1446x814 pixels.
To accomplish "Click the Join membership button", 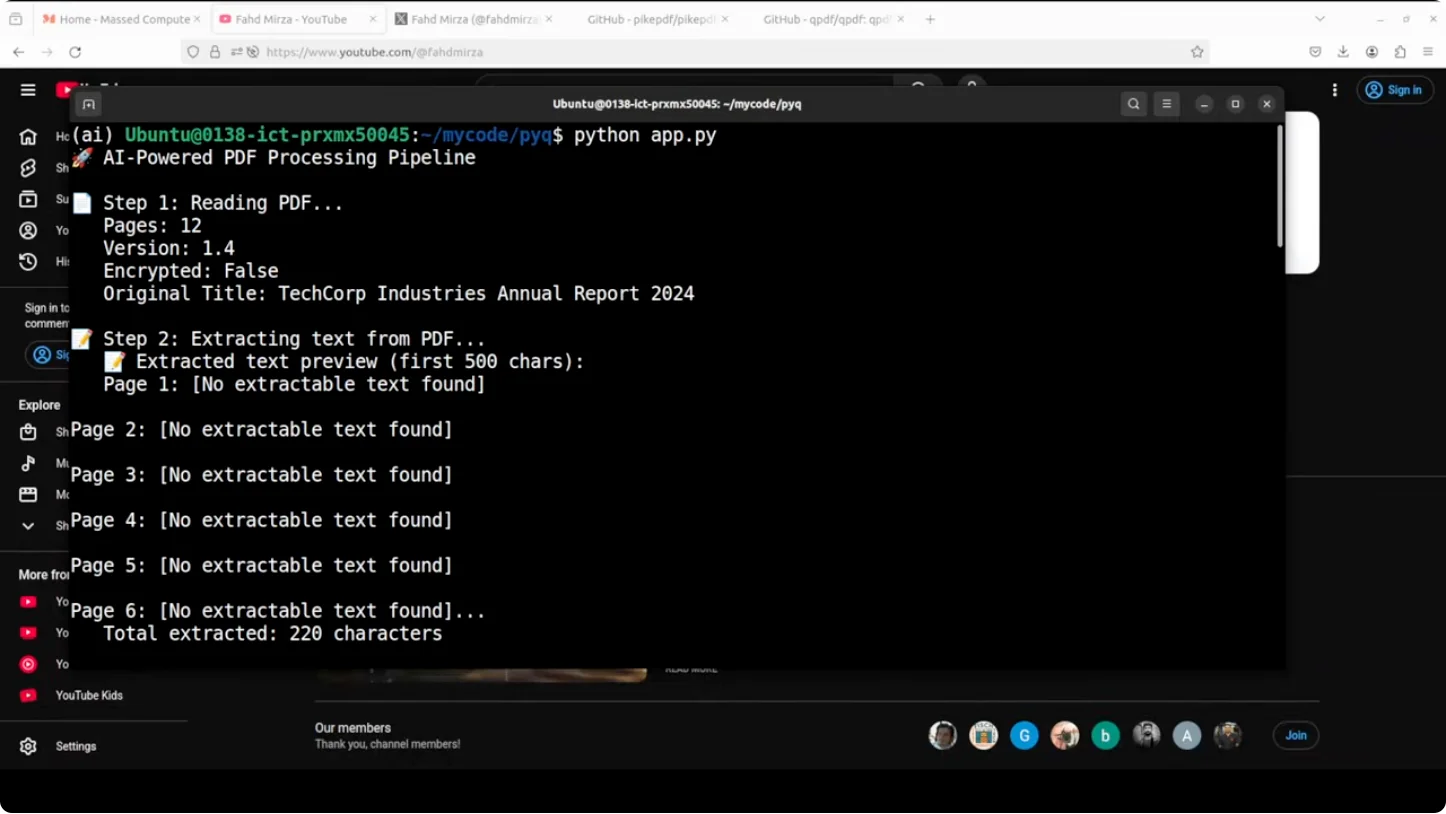I will (1295, 735).
